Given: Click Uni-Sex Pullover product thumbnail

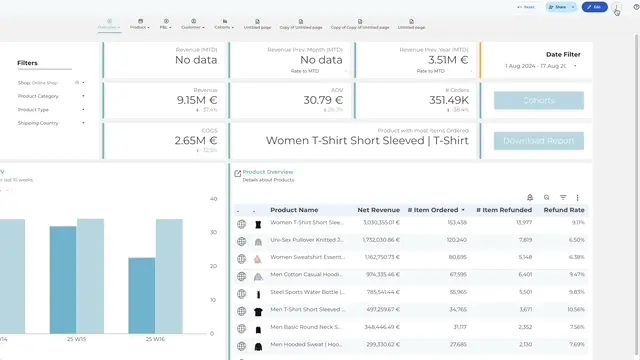Looking at the screenshot, I should pyautogui.click(x=258, y=242).
